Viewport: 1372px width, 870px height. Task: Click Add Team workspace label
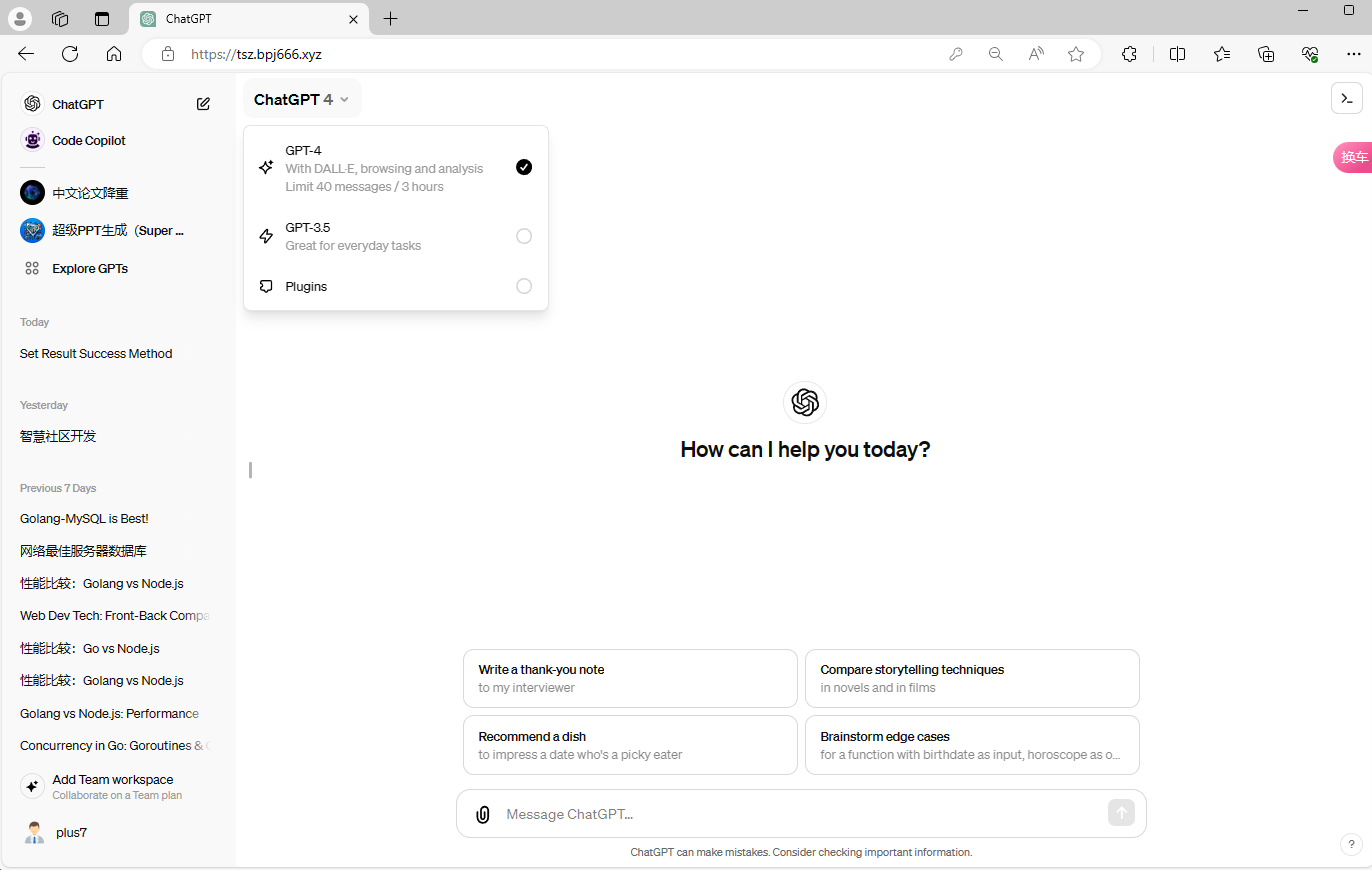pyautogui.click(x=113, y=779)
